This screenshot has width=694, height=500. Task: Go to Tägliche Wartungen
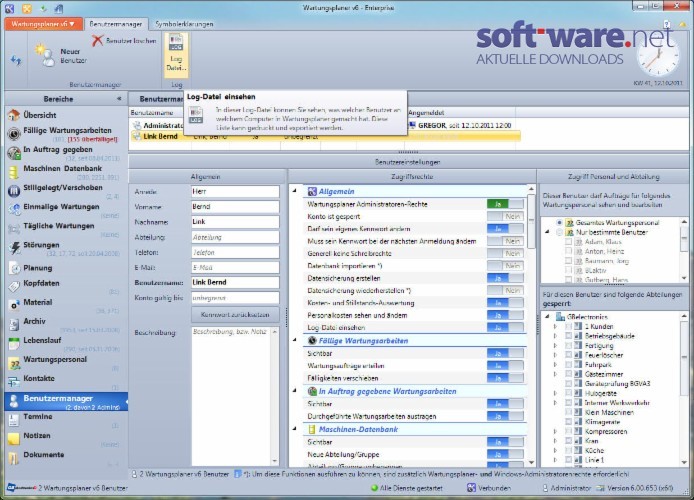point(66,229)
